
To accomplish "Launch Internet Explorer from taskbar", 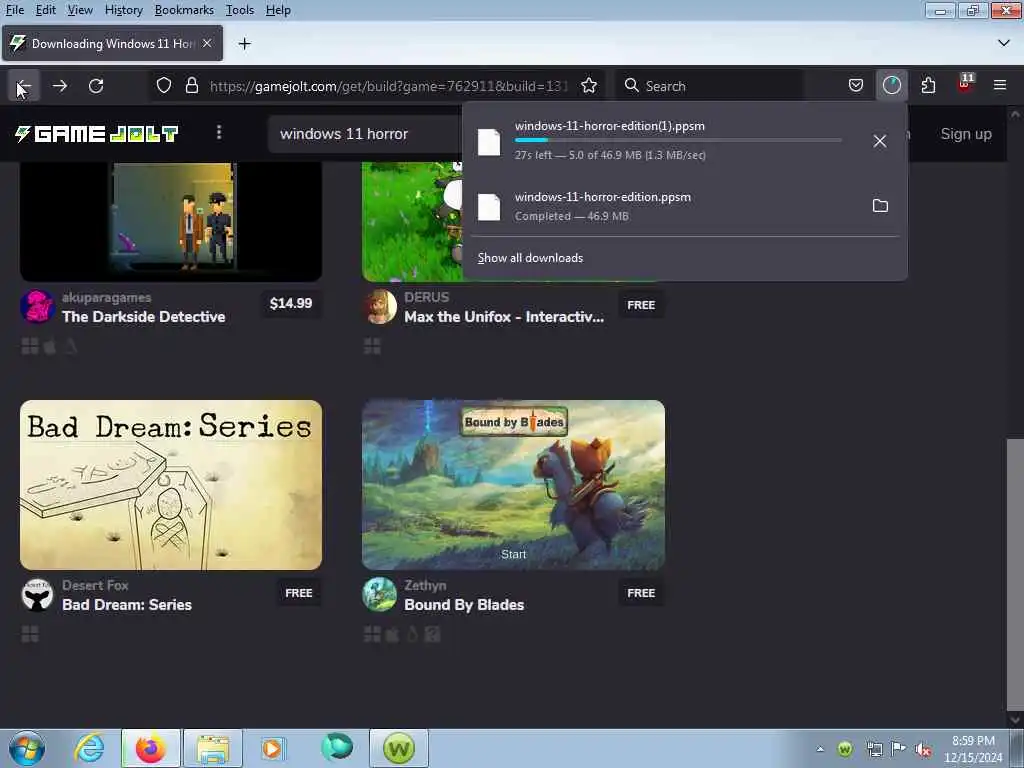I will pos(89,748).
